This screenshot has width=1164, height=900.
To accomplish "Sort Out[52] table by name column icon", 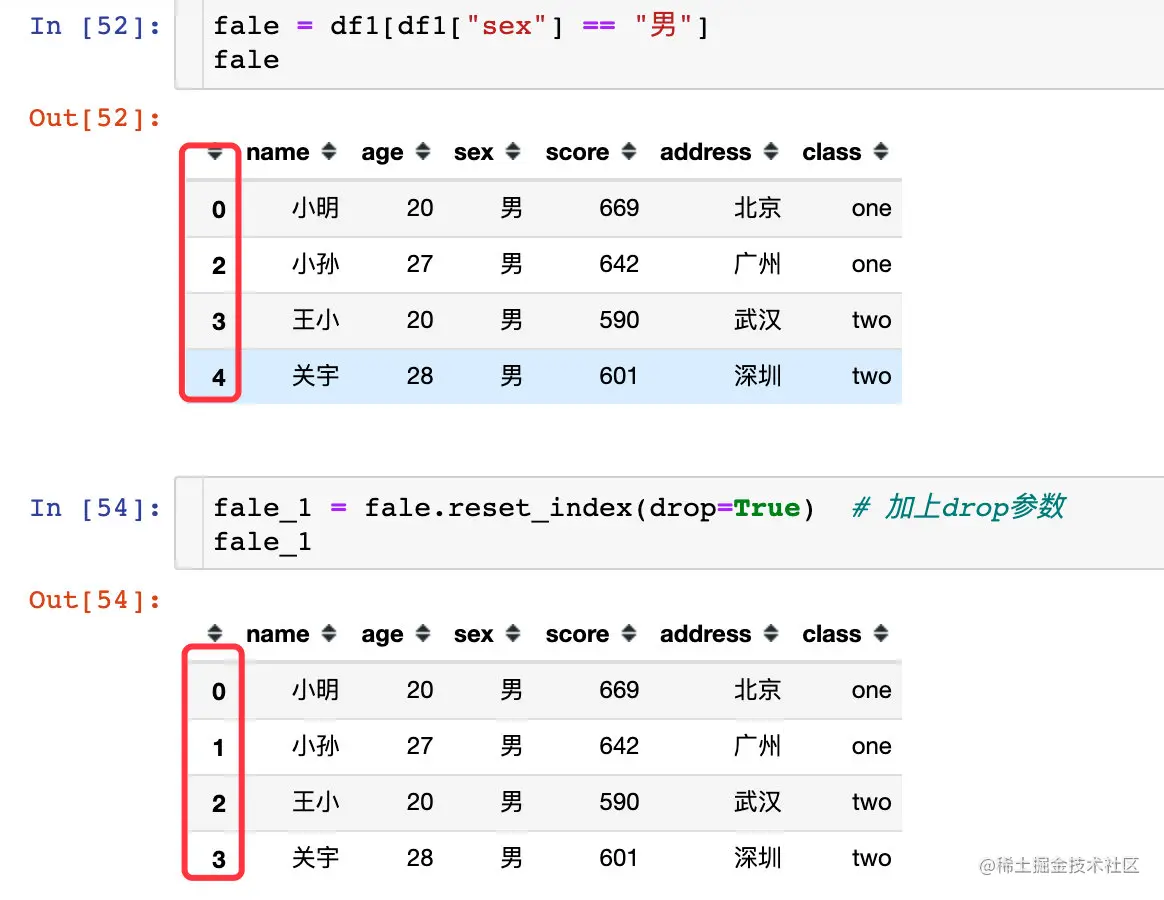I will pyautogui.click(x=329, y=152).
